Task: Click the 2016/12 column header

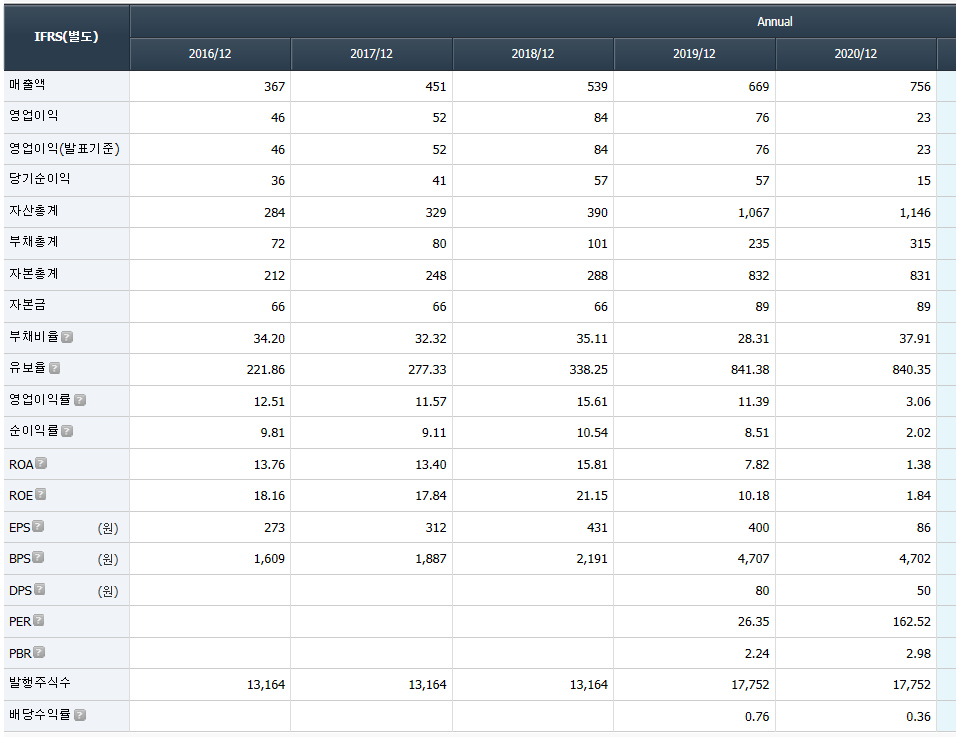Action: point(210,54)
